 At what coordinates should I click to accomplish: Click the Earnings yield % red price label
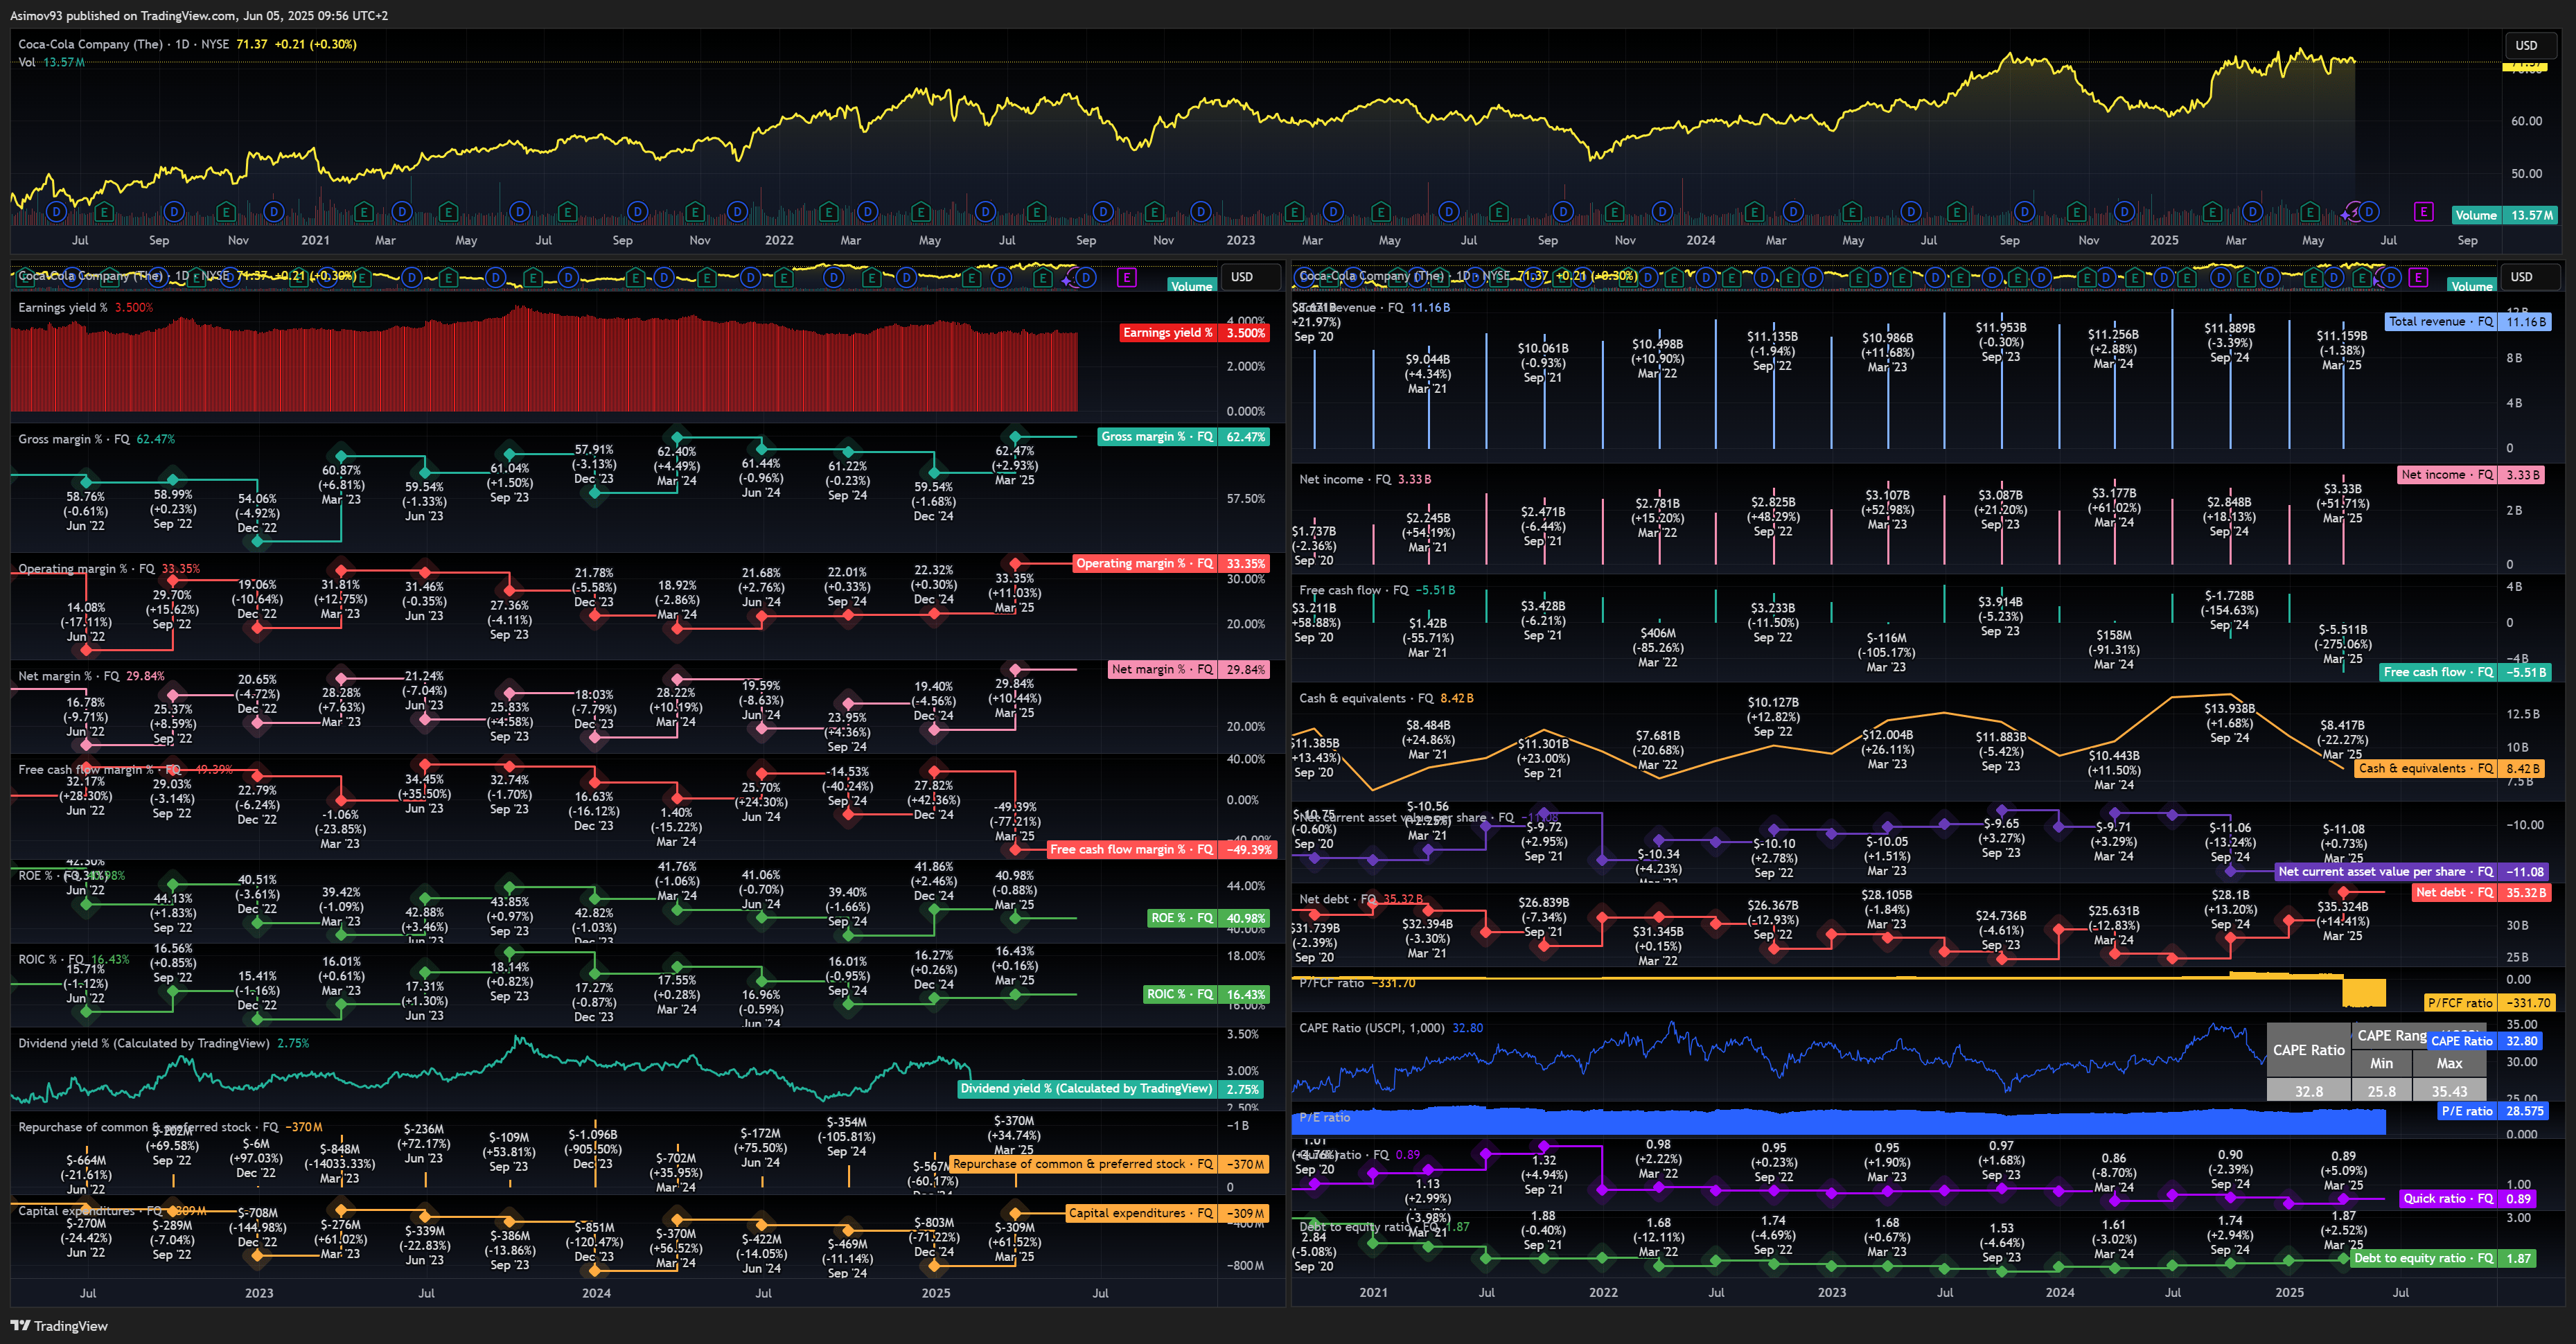(1195, 333)
